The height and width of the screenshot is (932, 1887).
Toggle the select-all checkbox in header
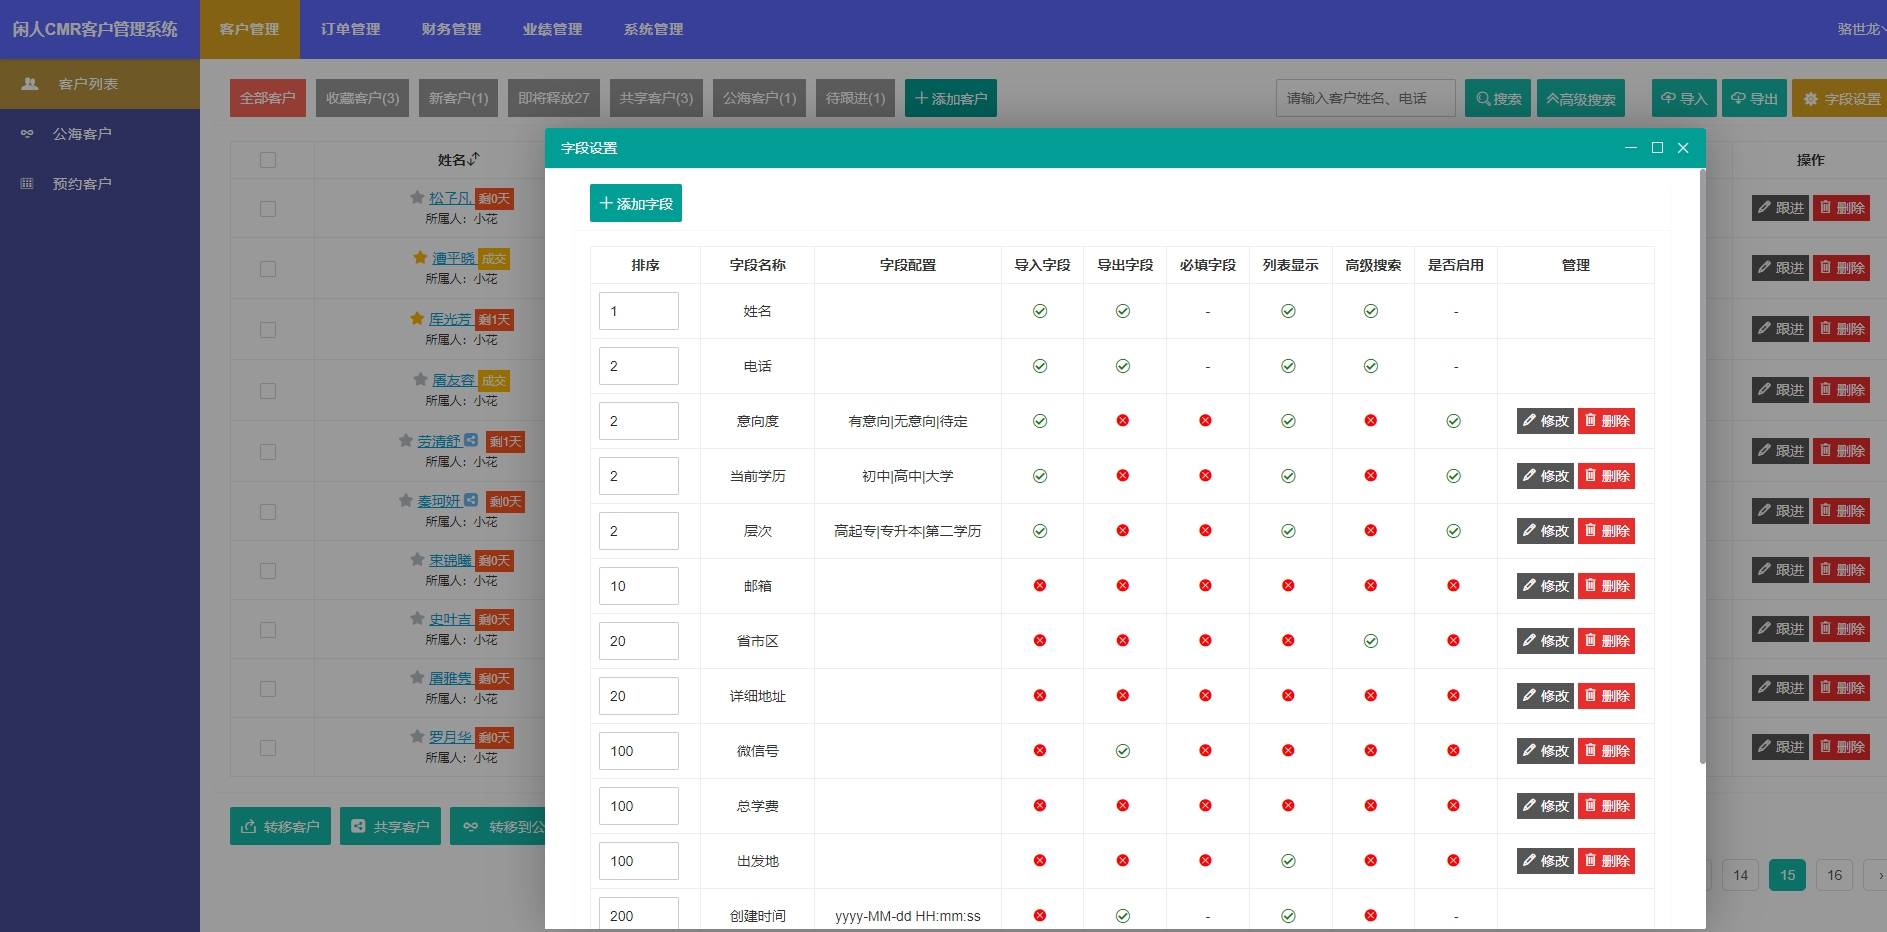[268, 160]
